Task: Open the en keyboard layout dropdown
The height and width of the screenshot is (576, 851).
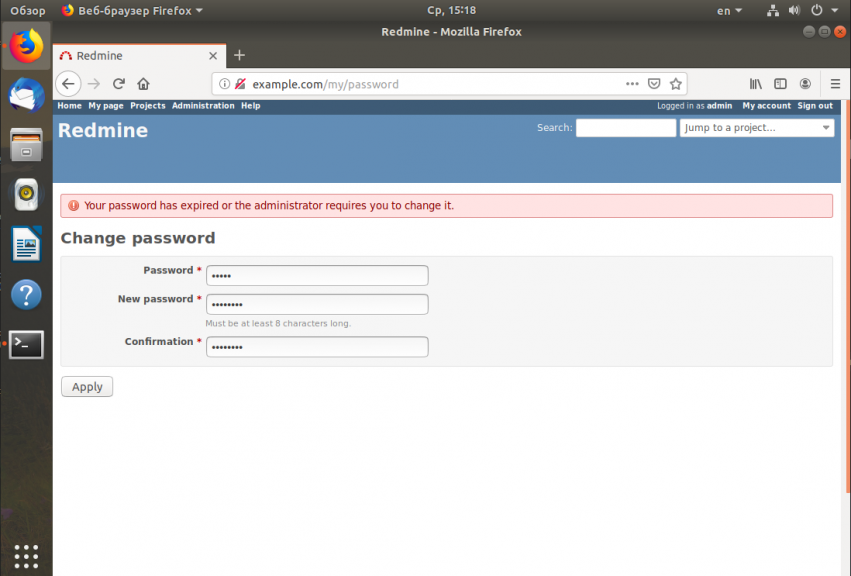Action: 729,10
